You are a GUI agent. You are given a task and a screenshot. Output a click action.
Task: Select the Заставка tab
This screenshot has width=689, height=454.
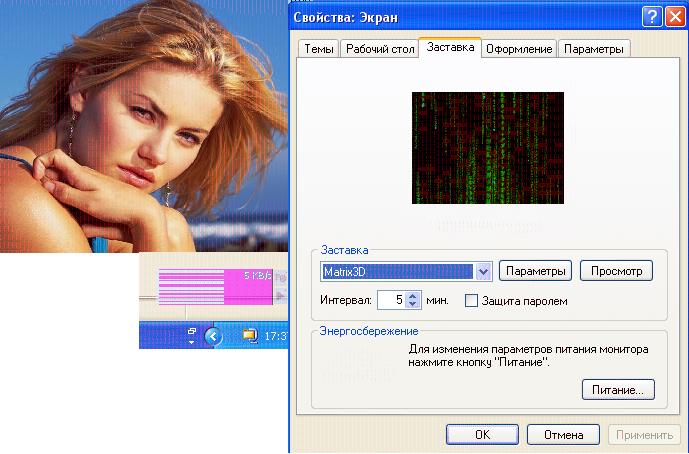450,47
